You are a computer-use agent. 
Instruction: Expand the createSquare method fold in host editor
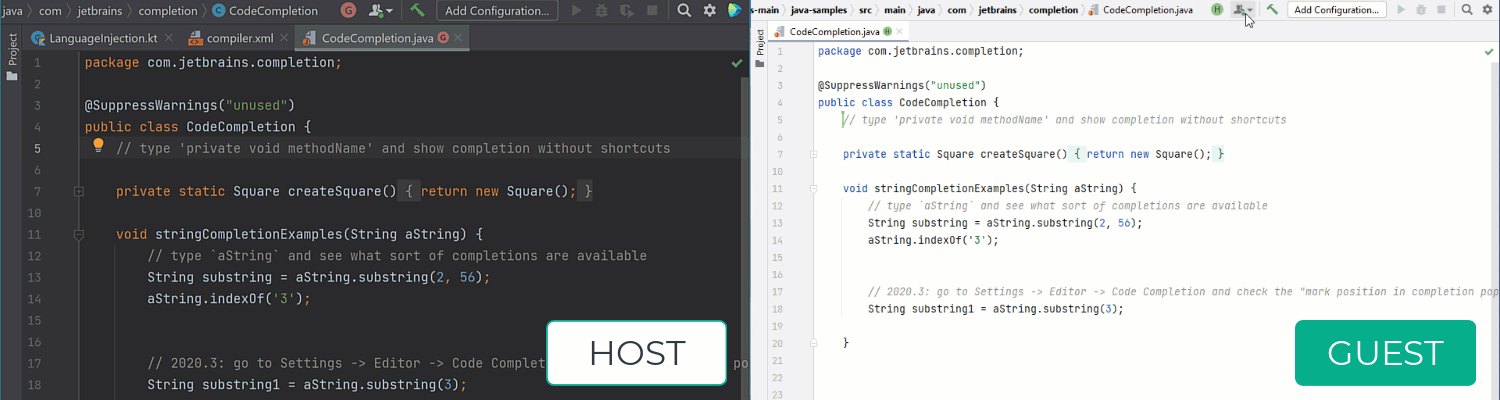(x=77, y=191)
